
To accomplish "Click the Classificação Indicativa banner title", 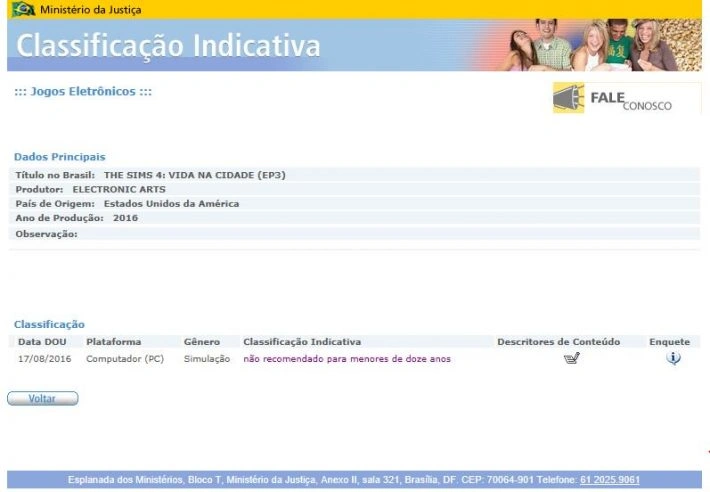I will tap(169, 46).
